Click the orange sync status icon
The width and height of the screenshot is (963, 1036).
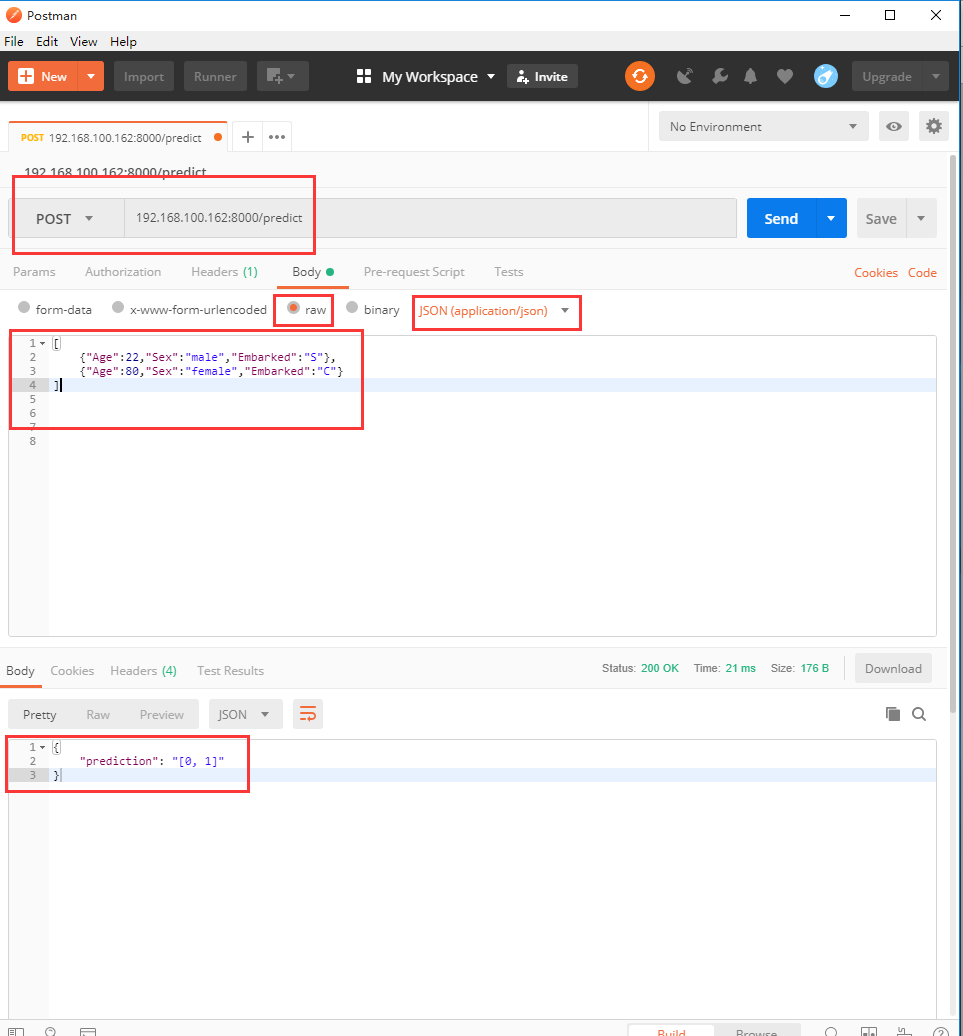pos(639,76)
